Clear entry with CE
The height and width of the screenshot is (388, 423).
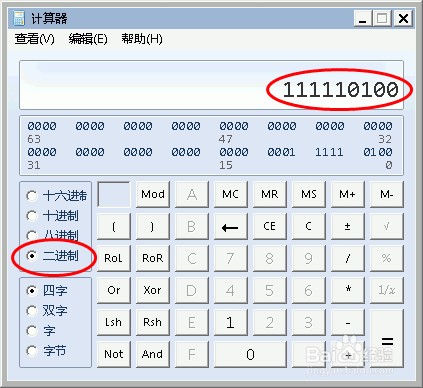point(270,226)
